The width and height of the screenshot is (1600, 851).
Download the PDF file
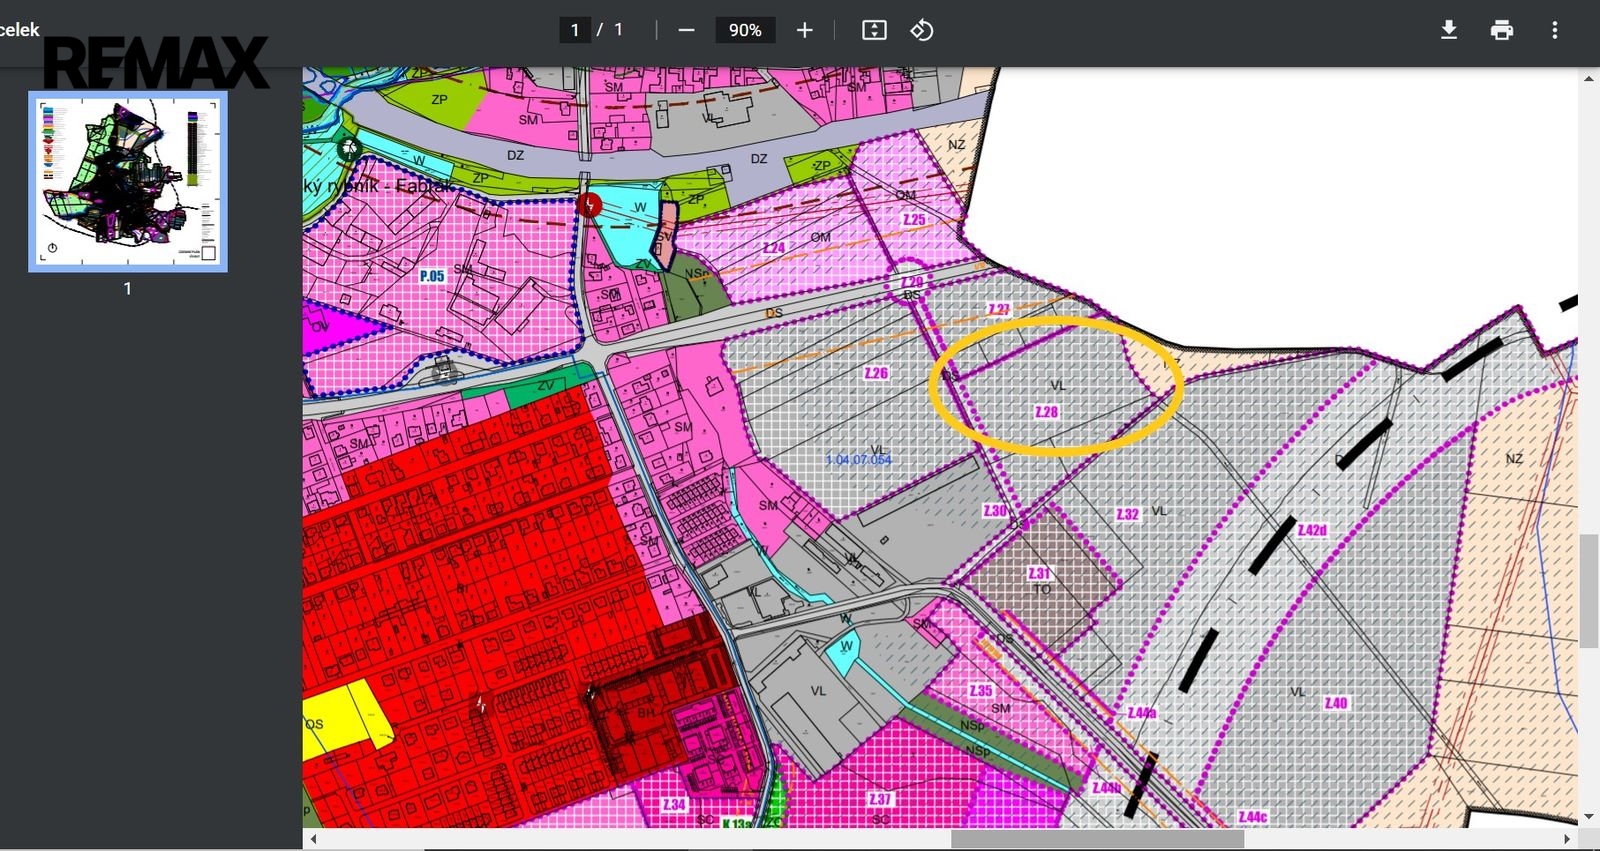pyautogui.click(x=1448, y=30)
